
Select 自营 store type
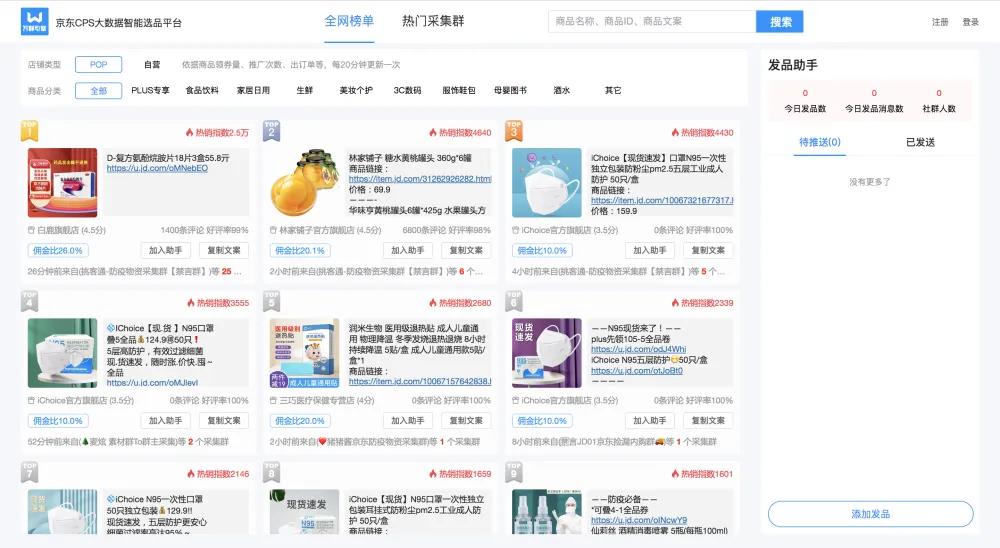[152, 64]
